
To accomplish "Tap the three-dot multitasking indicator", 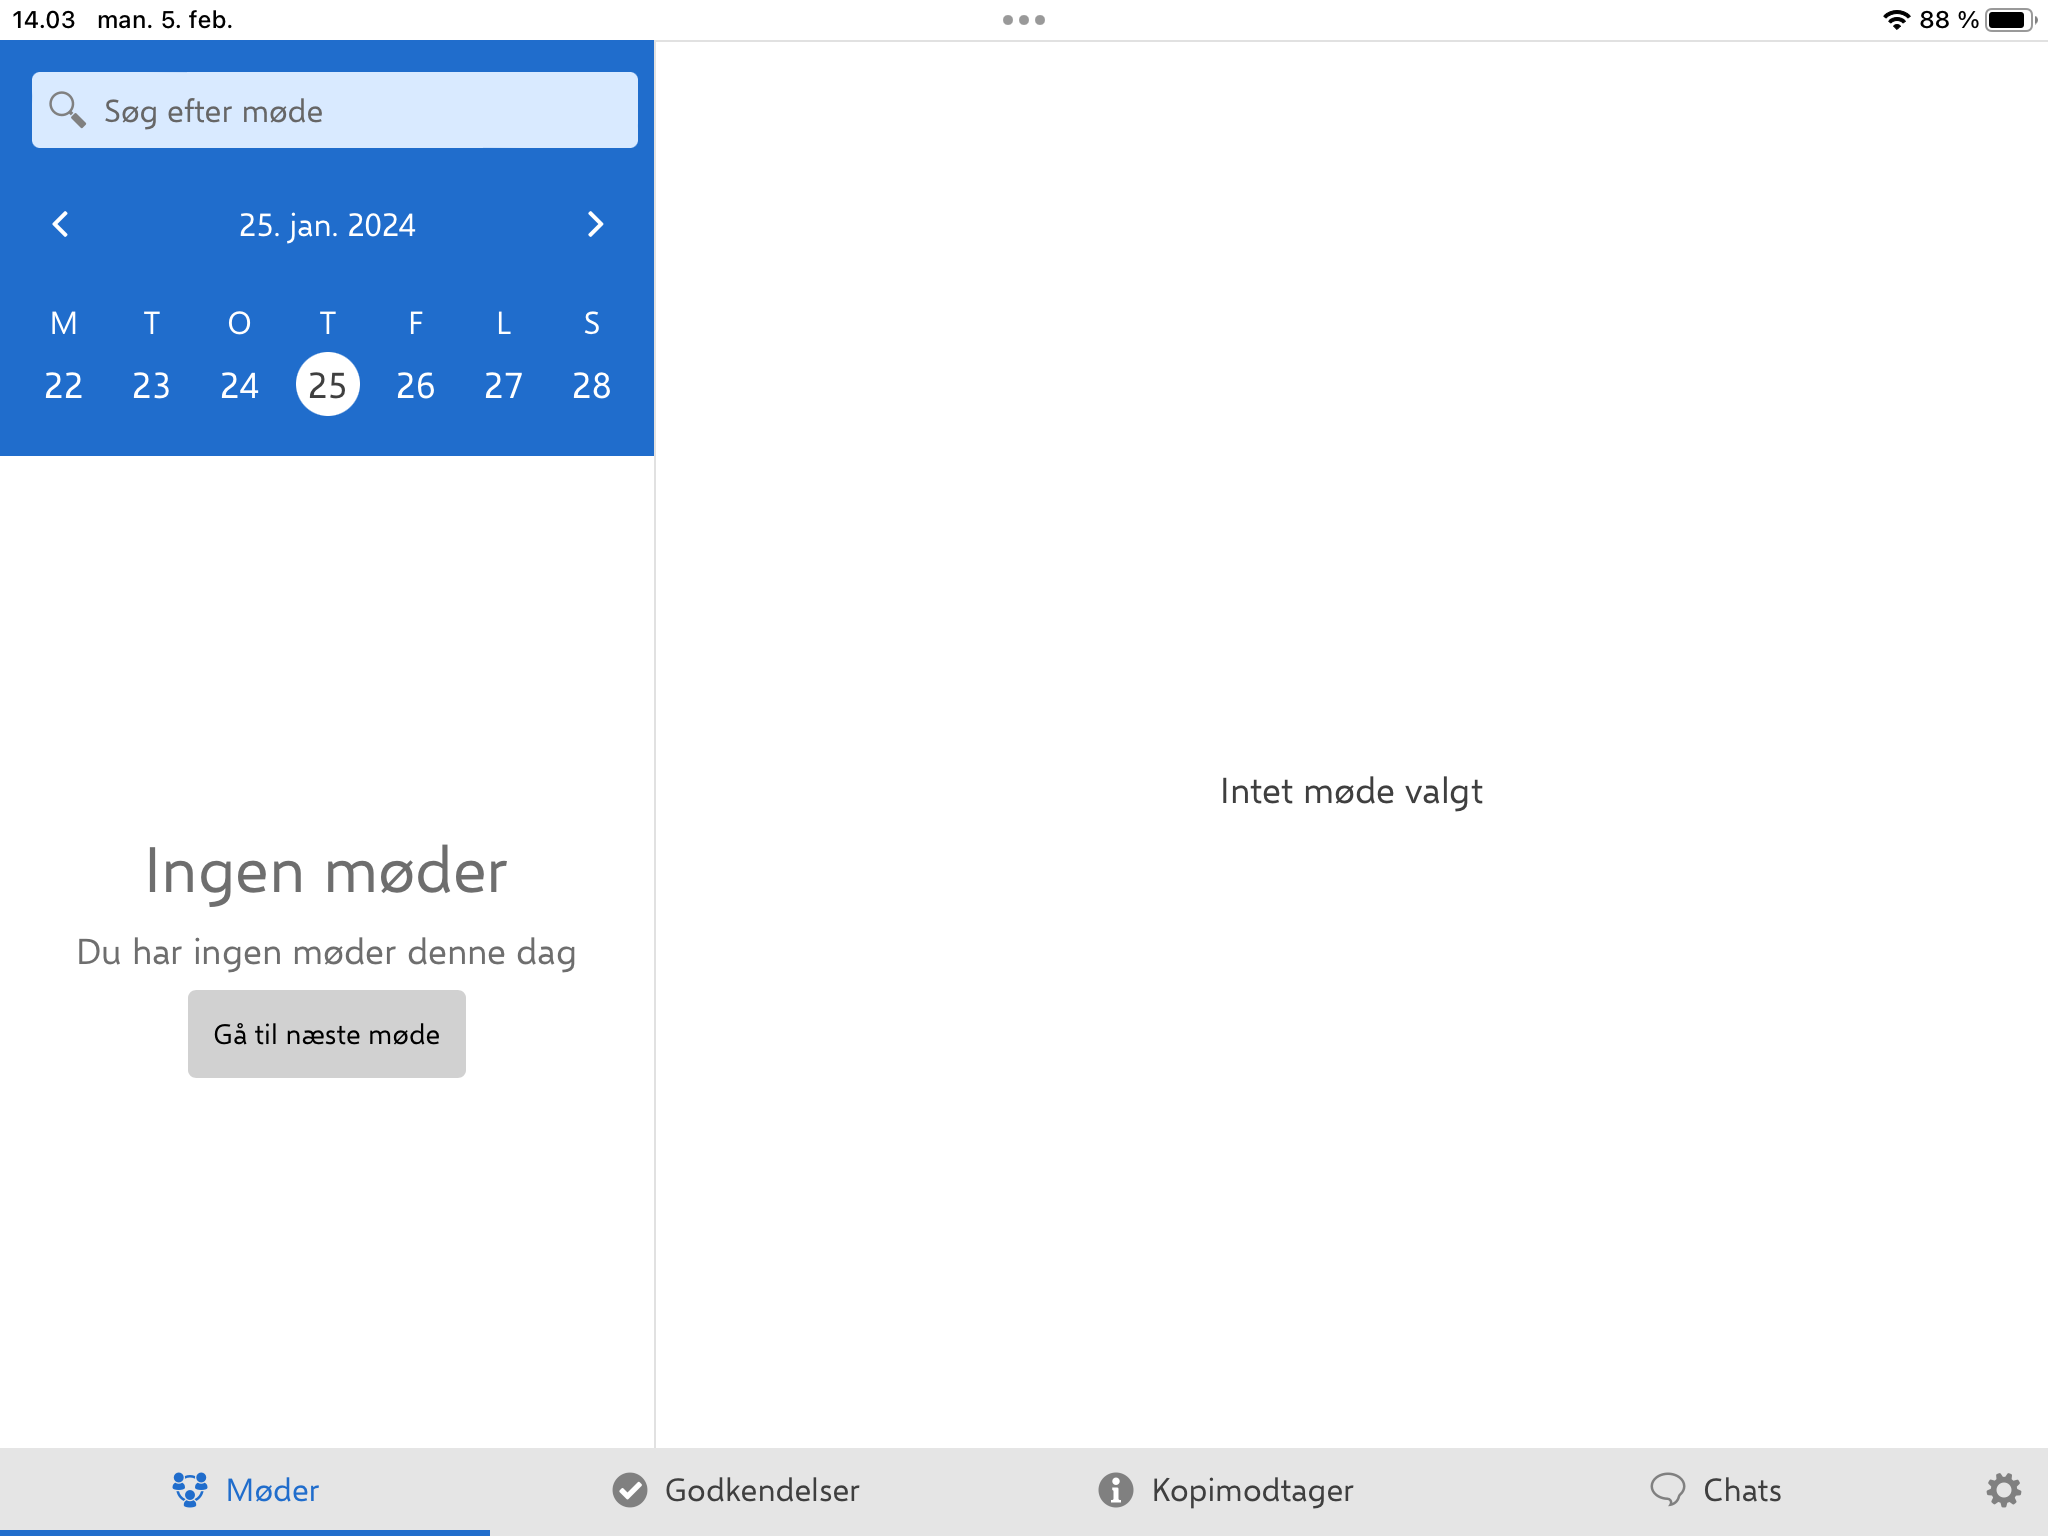I will coord(1024,20).
